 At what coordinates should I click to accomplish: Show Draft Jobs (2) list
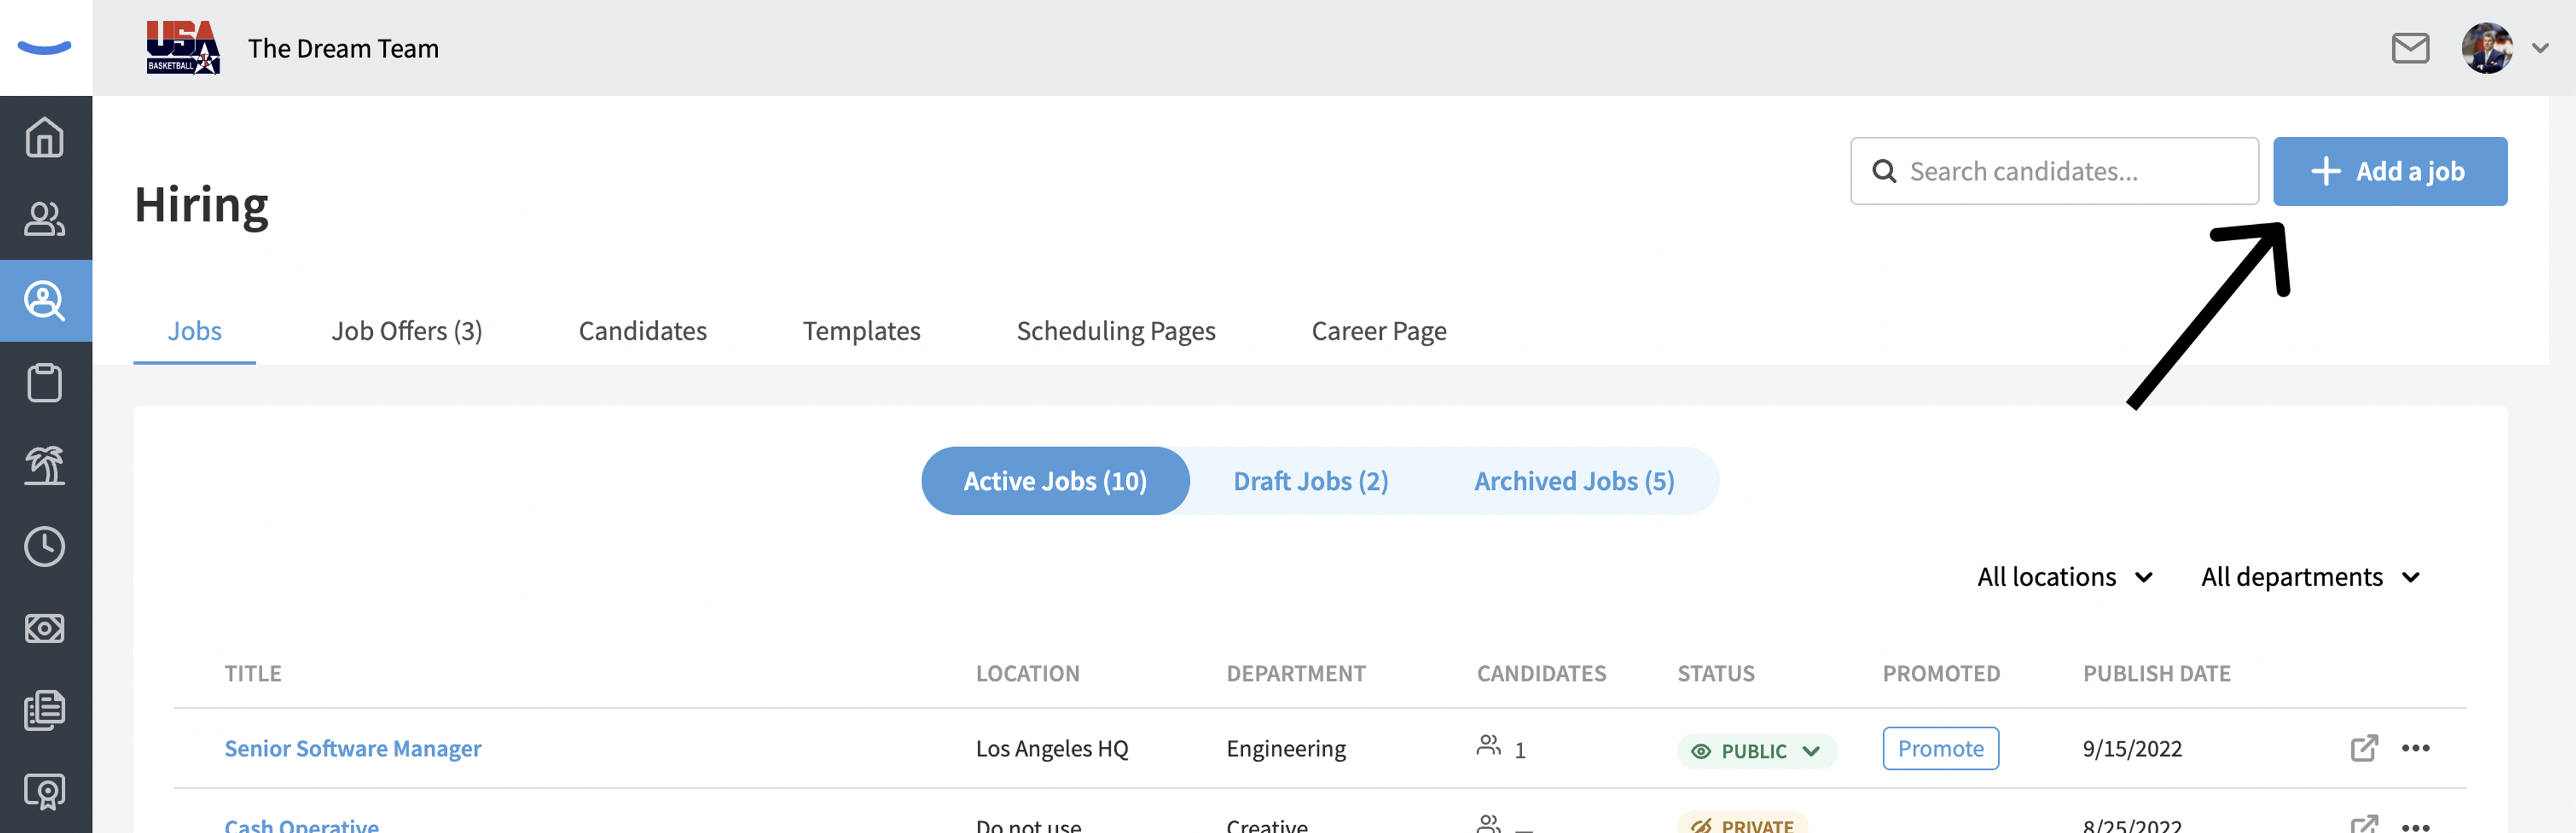(x=1311, y=481)
